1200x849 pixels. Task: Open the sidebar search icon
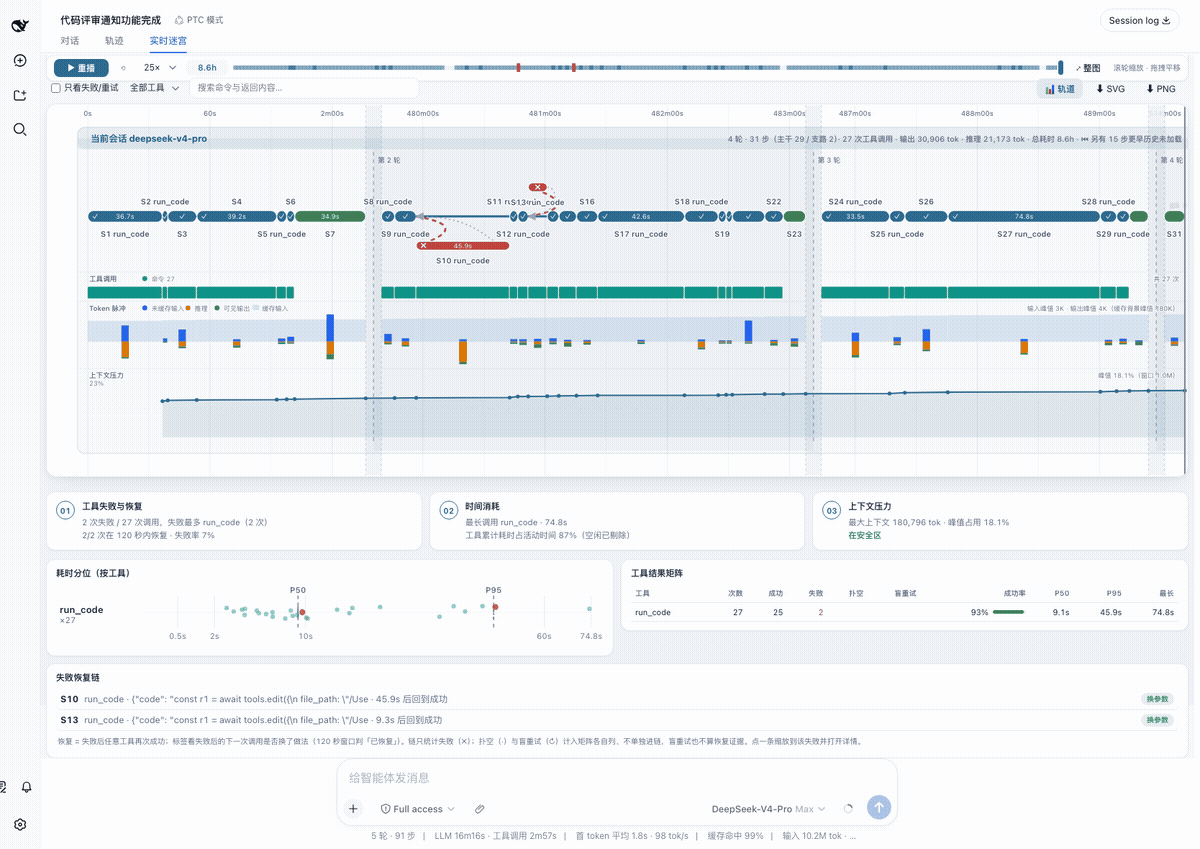[x=20, y=129]
